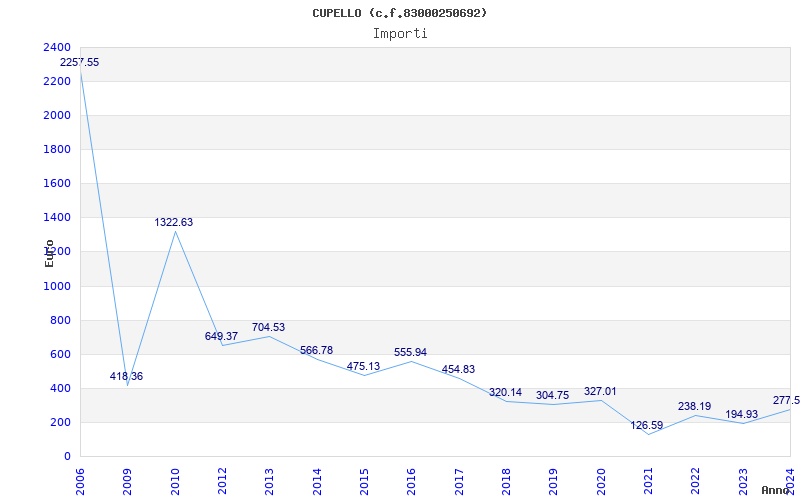Screen dimensions: 800x500
Task: Click the Euro axis label
Action: point(49,253)
